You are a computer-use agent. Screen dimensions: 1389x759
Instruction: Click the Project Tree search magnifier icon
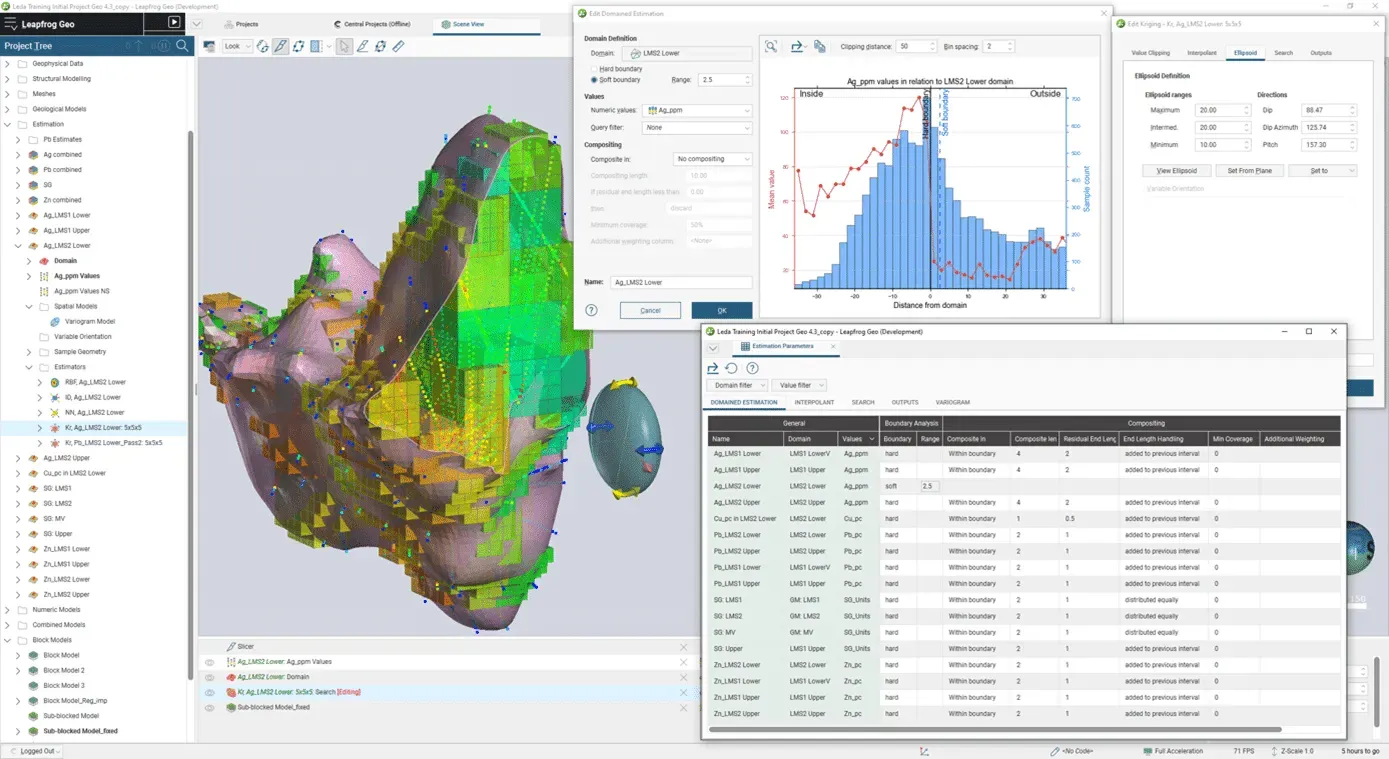click(x=182, y=46)
